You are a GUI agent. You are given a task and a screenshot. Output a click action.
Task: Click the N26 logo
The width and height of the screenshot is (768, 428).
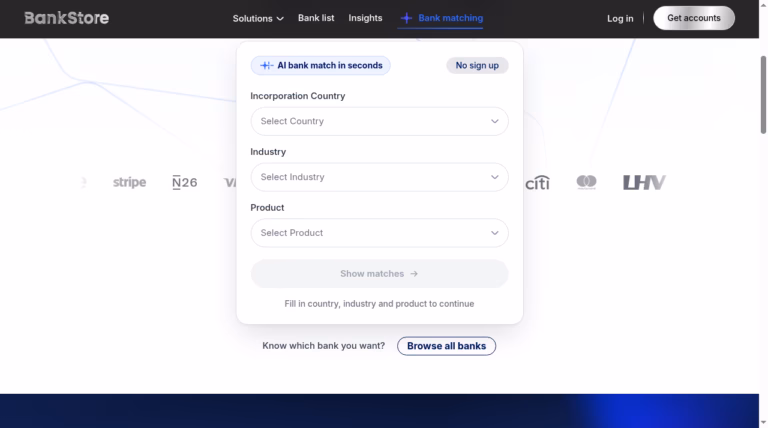point(185,183)
